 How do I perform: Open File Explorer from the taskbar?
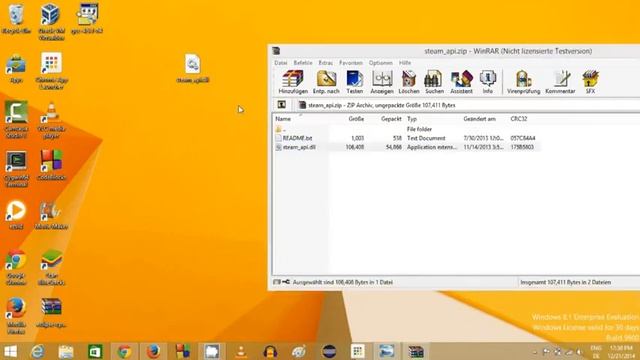point(66,351)
